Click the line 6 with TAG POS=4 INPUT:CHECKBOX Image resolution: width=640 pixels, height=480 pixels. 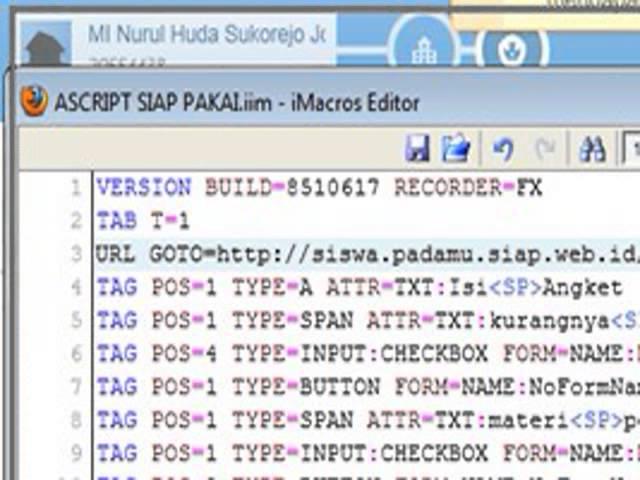point(368,354)
